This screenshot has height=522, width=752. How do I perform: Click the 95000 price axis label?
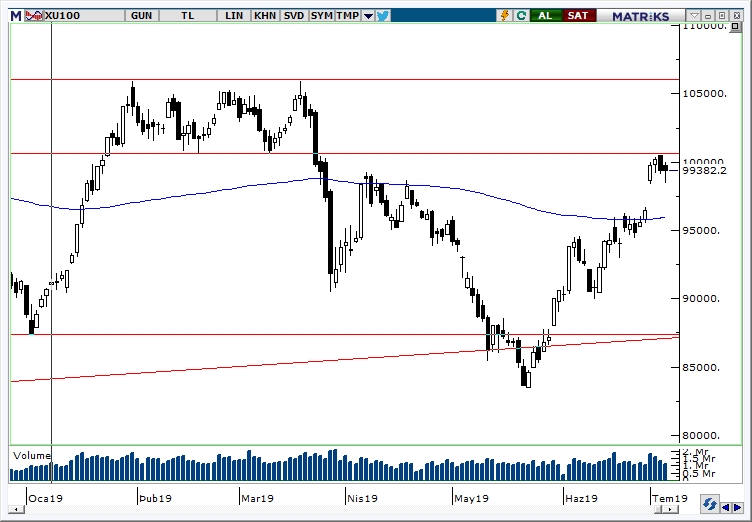(701, 230)
